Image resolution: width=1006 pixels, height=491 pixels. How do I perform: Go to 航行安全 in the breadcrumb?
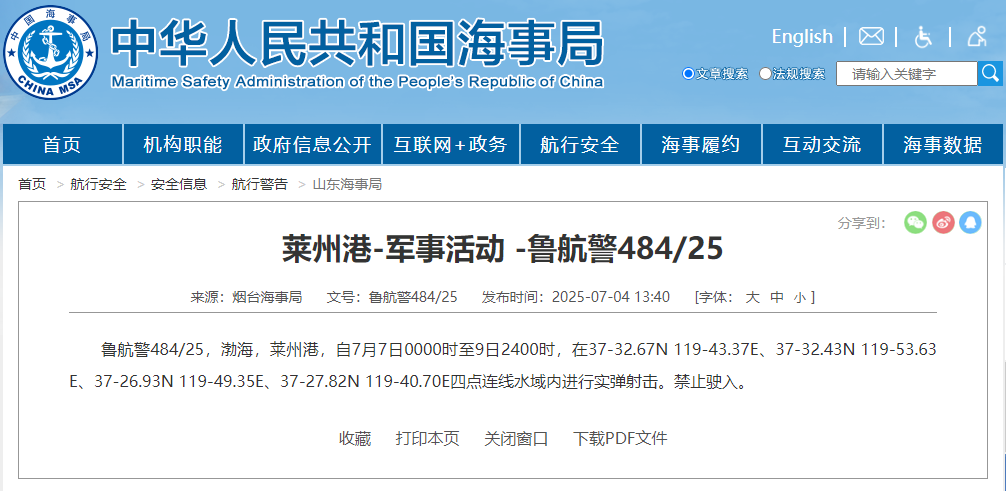coord(99,185)
